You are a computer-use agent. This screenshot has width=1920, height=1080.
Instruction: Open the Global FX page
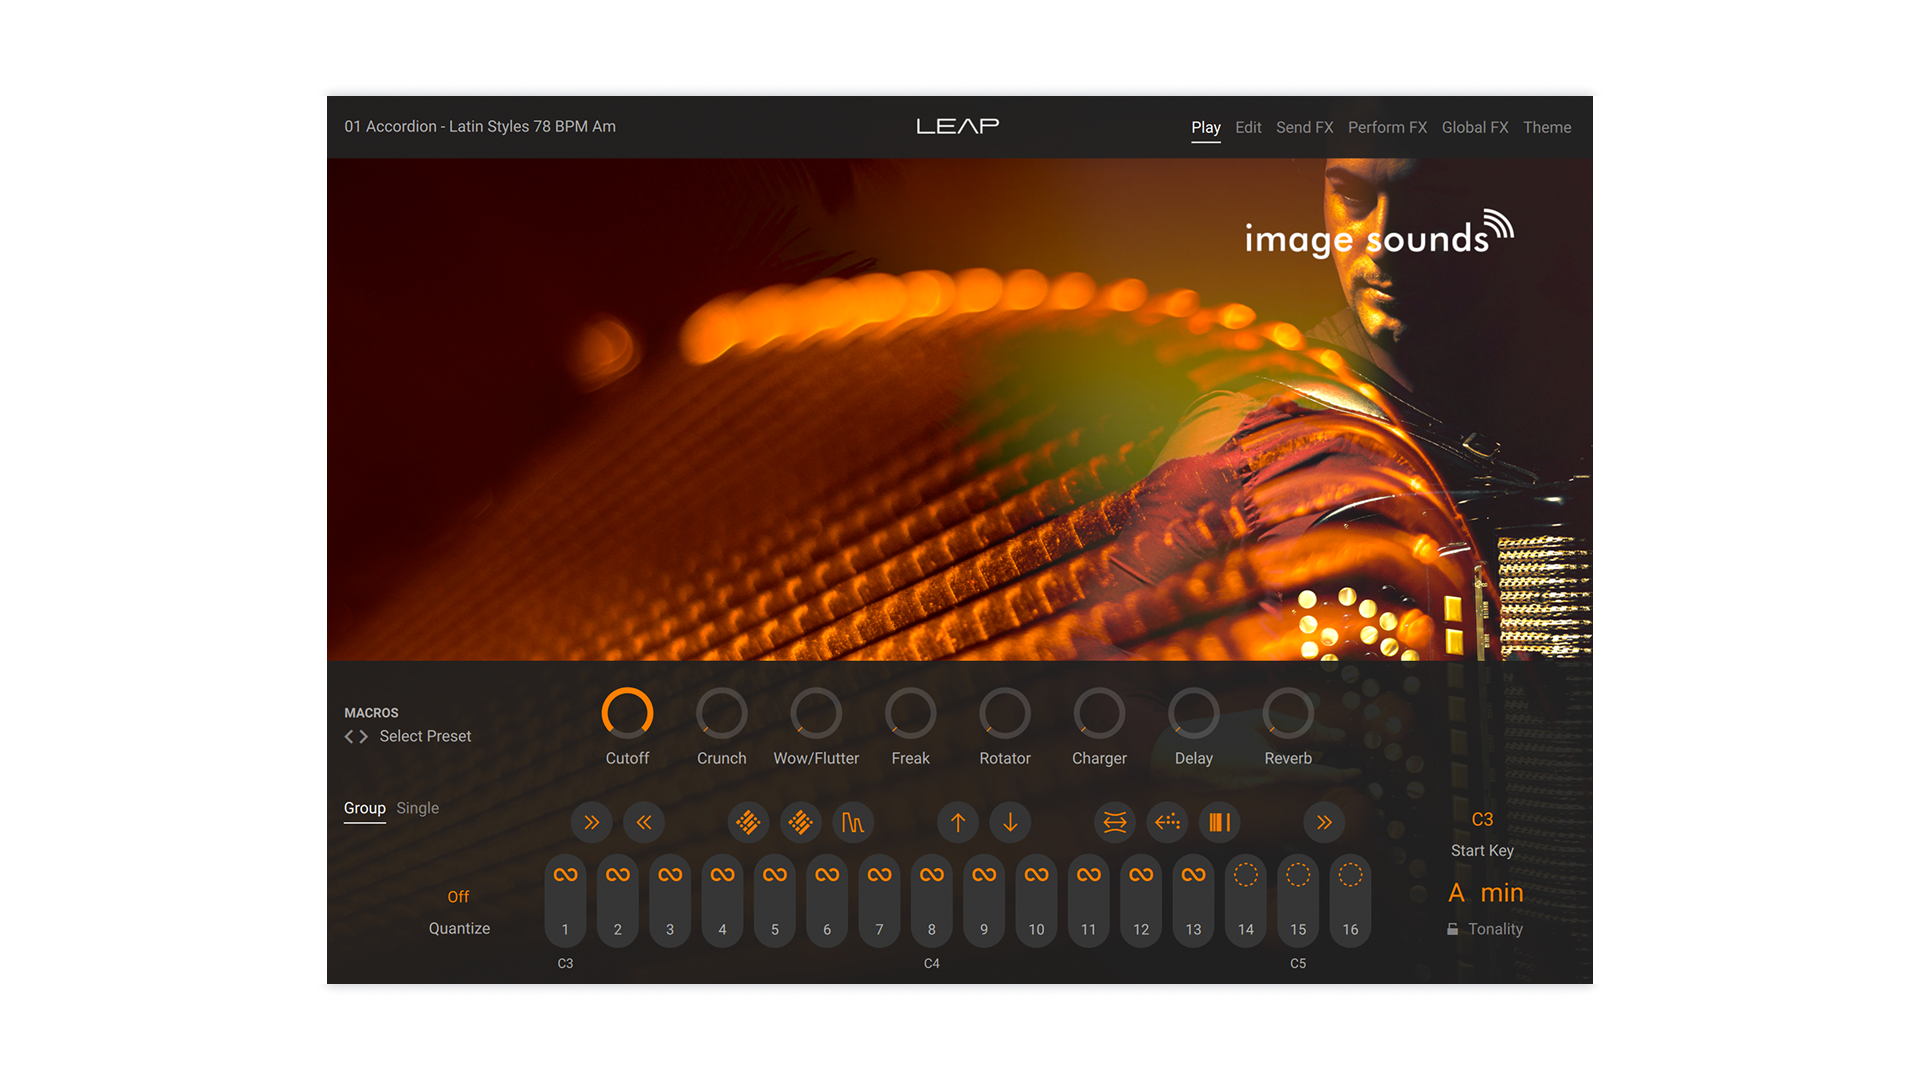(x=1474, y=127)
